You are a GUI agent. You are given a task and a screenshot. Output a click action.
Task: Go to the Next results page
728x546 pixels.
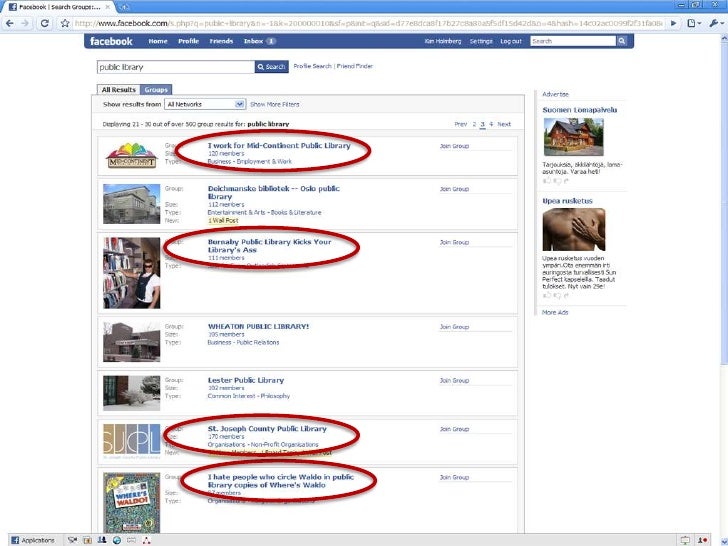tap(504, 124)
